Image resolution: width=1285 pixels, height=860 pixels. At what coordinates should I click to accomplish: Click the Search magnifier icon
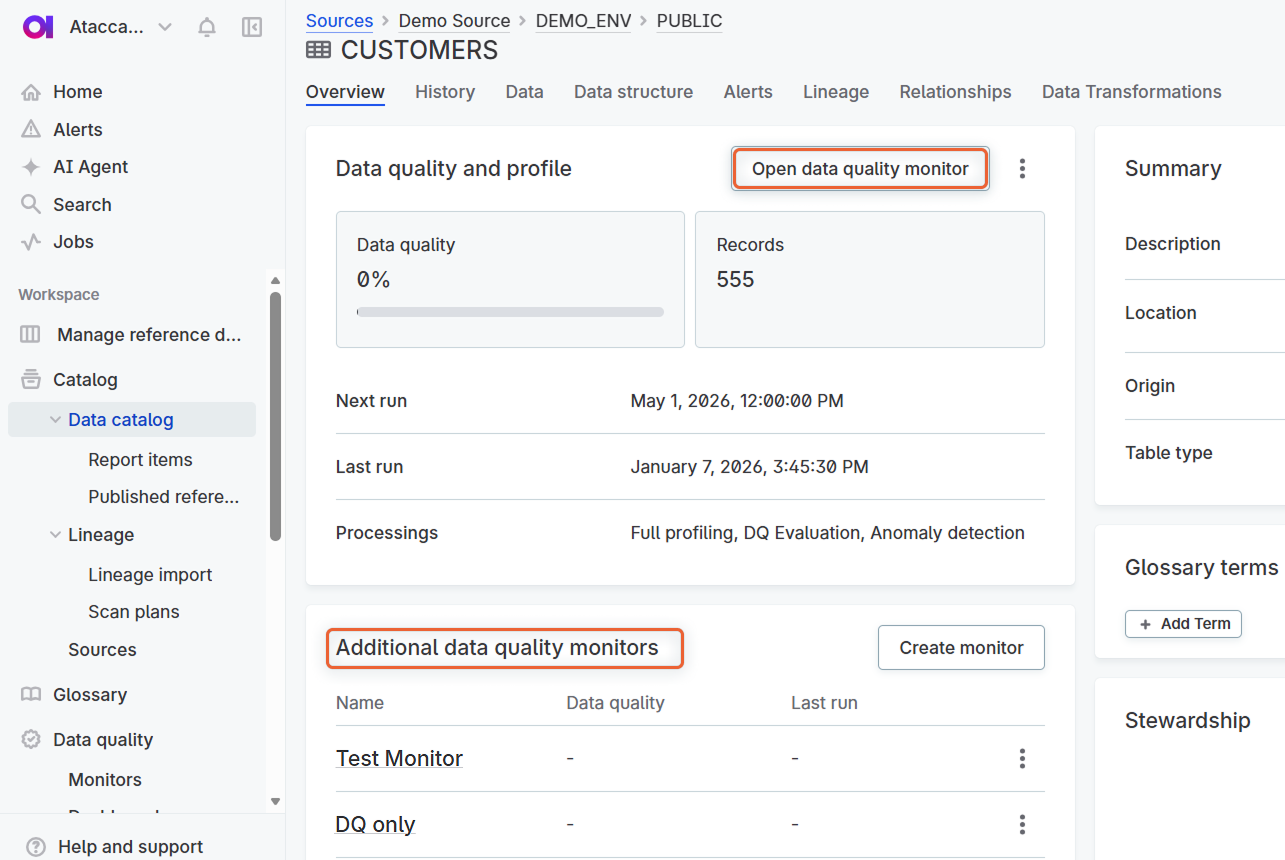pyautogui.click(x=31, y=204)
